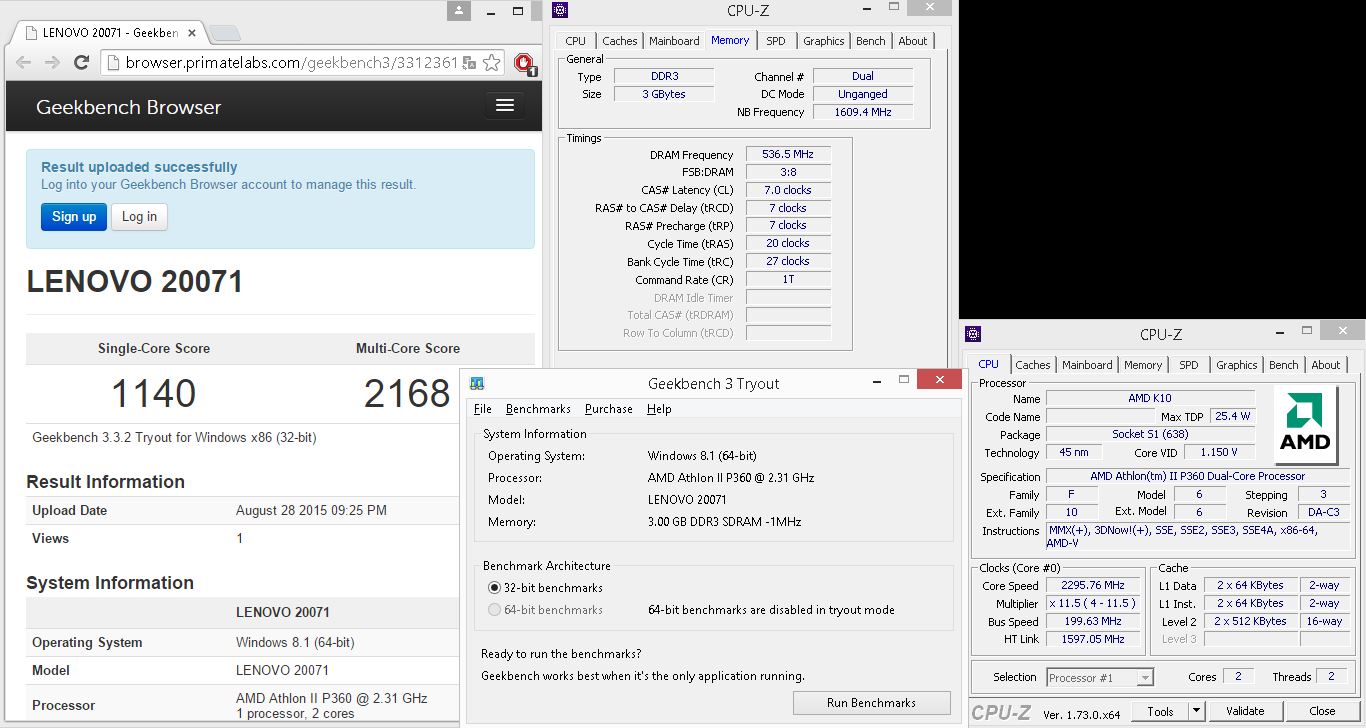Click the CPU-Z icon in the Memory window title bar
This screenshot has height=728, width=1366.
point(560,10)
